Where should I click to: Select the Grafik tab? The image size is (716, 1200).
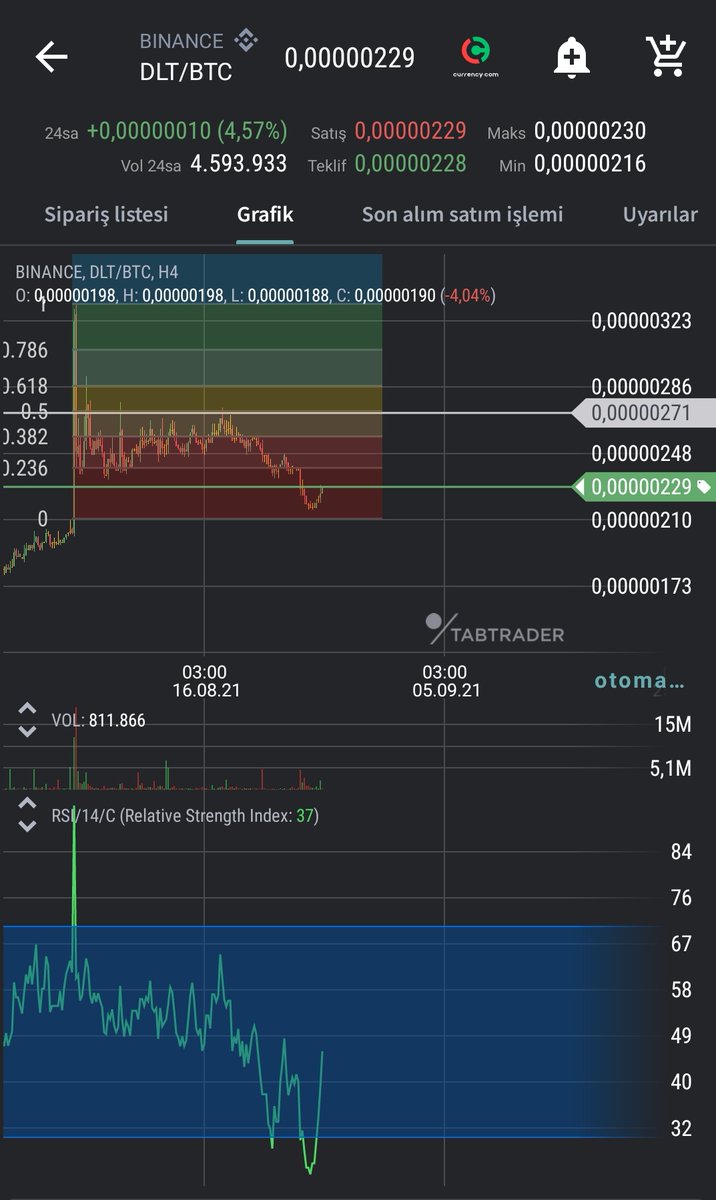265,214
